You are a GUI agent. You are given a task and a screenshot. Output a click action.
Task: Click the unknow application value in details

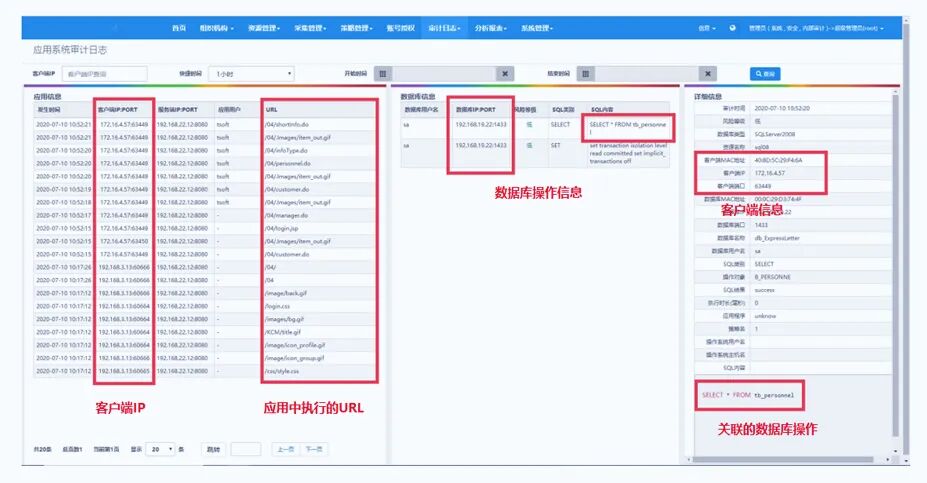[x=765, y=316]
